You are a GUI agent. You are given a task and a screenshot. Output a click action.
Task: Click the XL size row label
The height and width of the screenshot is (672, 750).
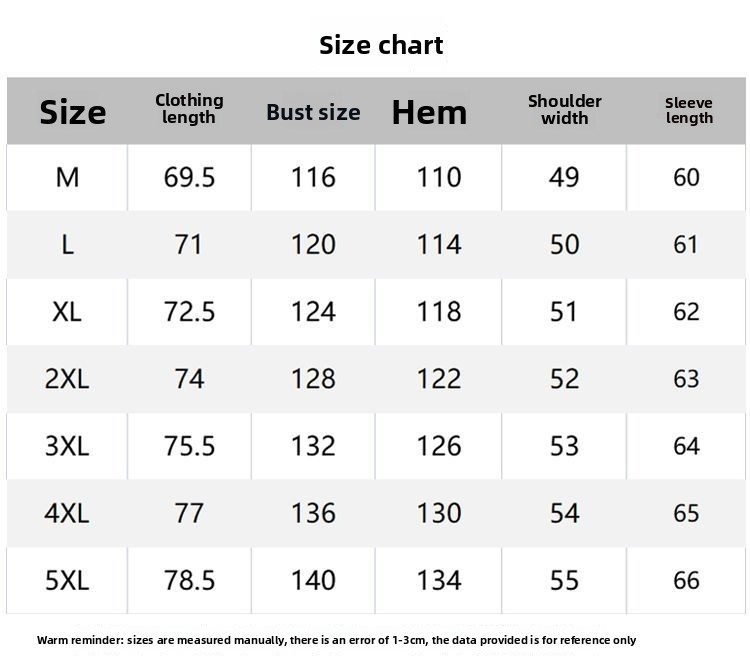(67, 312)
